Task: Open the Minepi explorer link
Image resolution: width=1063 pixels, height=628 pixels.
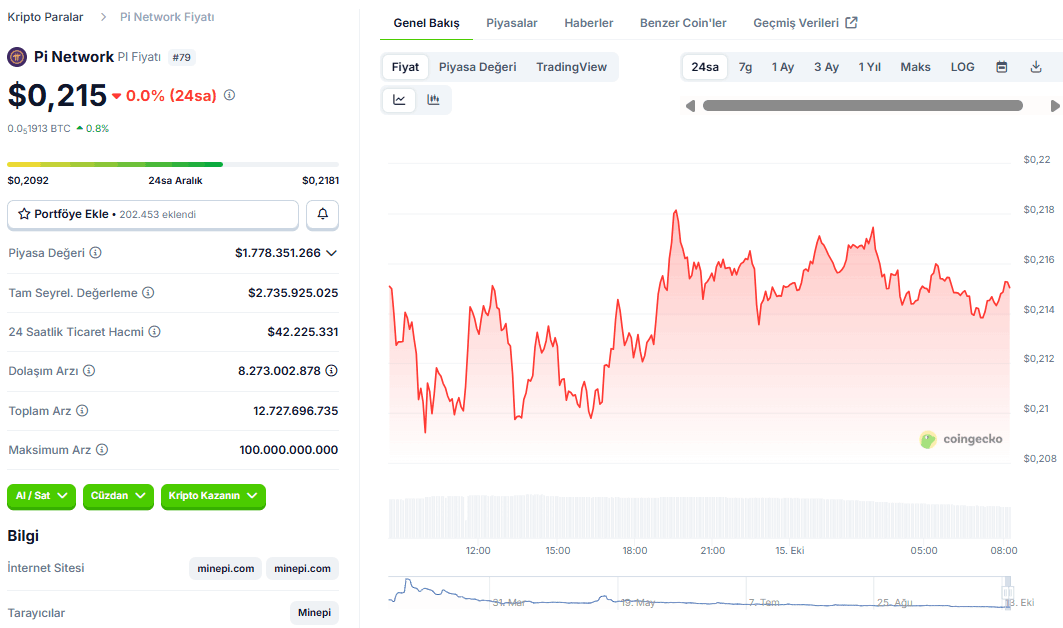Action: click(315, 612)
